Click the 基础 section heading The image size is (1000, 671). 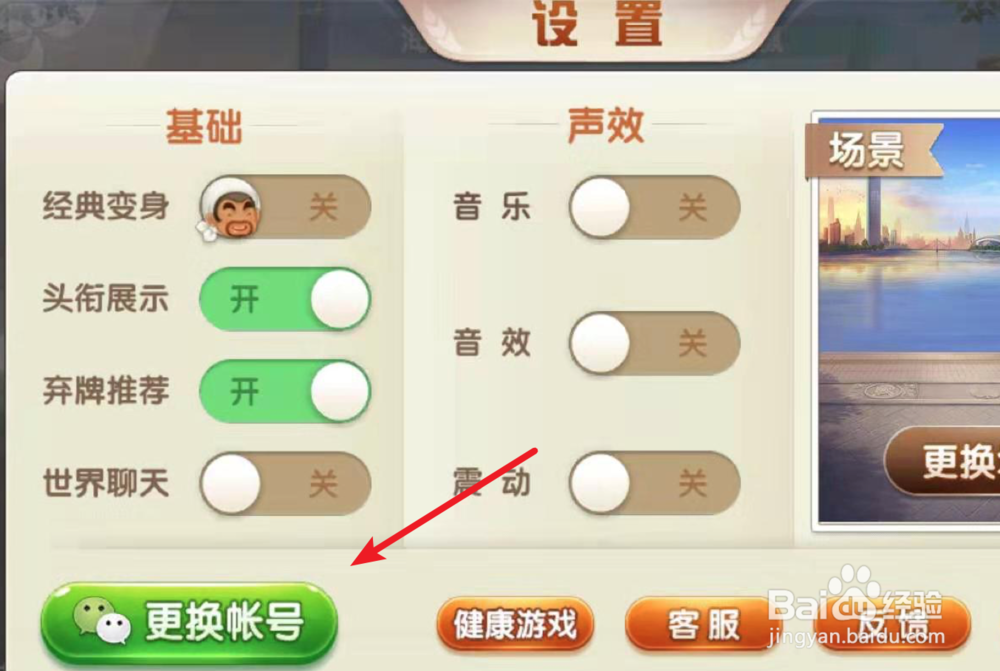click(204, 126)
